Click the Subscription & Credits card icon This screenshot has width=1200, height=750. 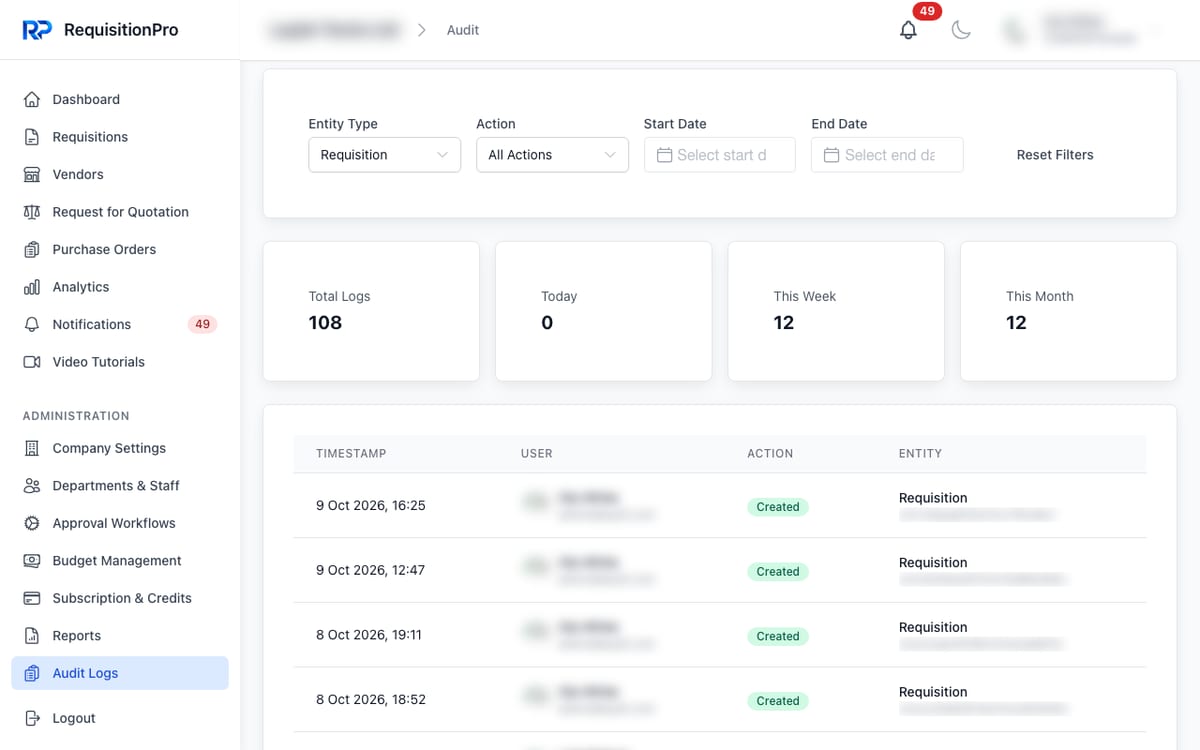32,598
